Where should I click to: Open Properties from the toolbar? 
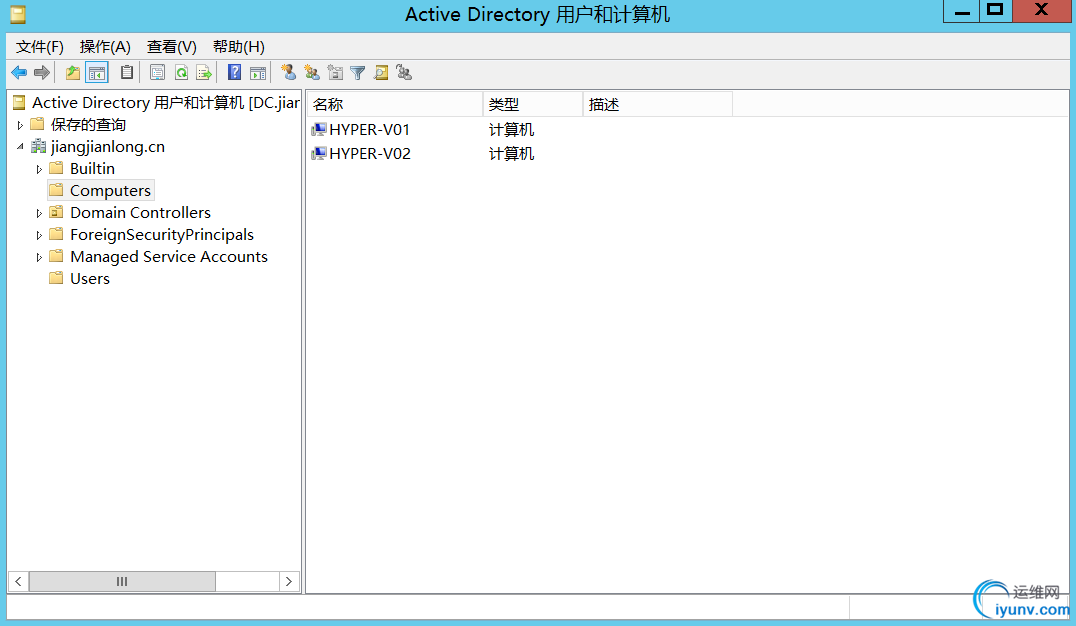(x=157, y=72)
